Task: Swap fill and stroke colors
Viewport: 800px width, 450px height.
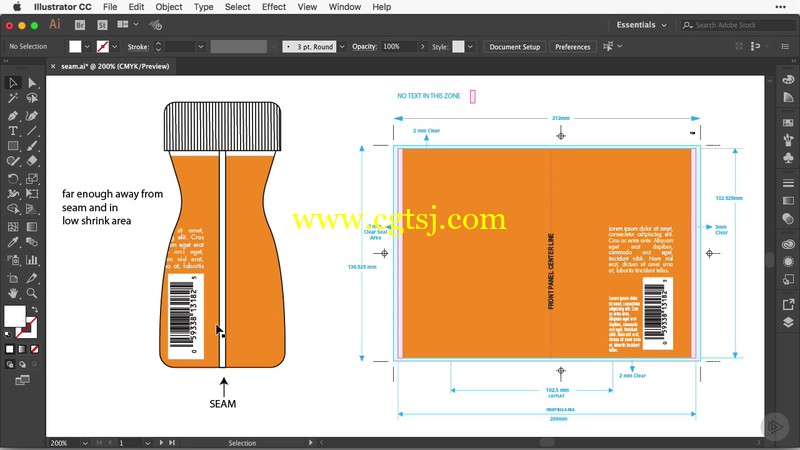Action: coord(35,309)
